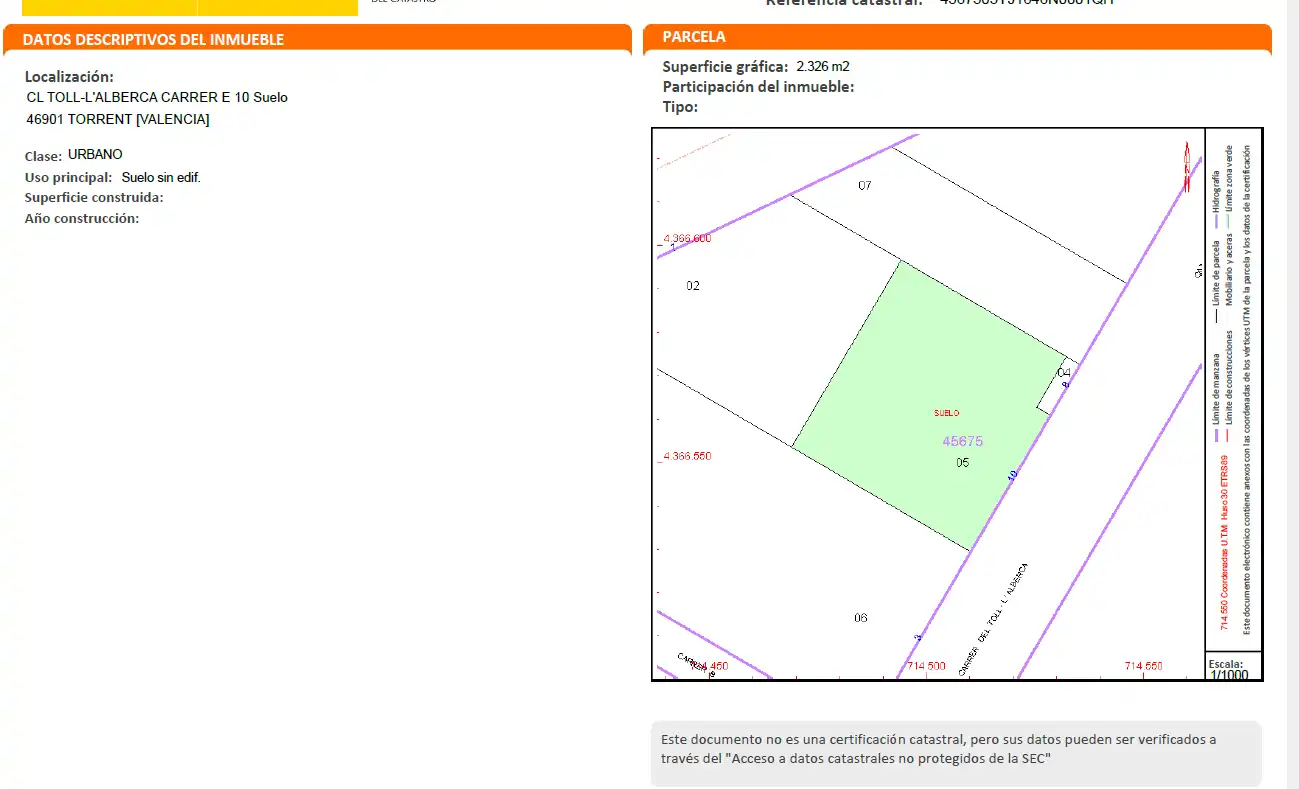Screen dimensions: 1299x789
Task: Select the text "46901 TORRENT [VALENCIA]"
Action: 118,119
